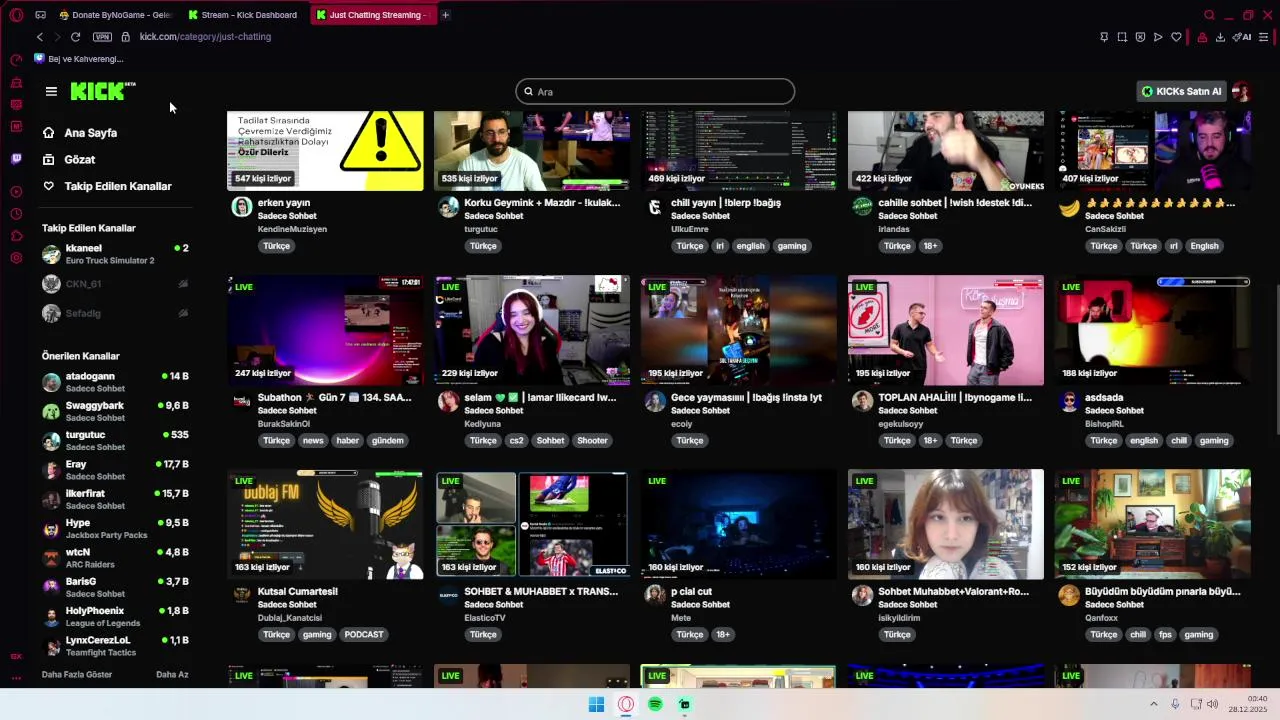Collapse list with Daha Az

172,675
